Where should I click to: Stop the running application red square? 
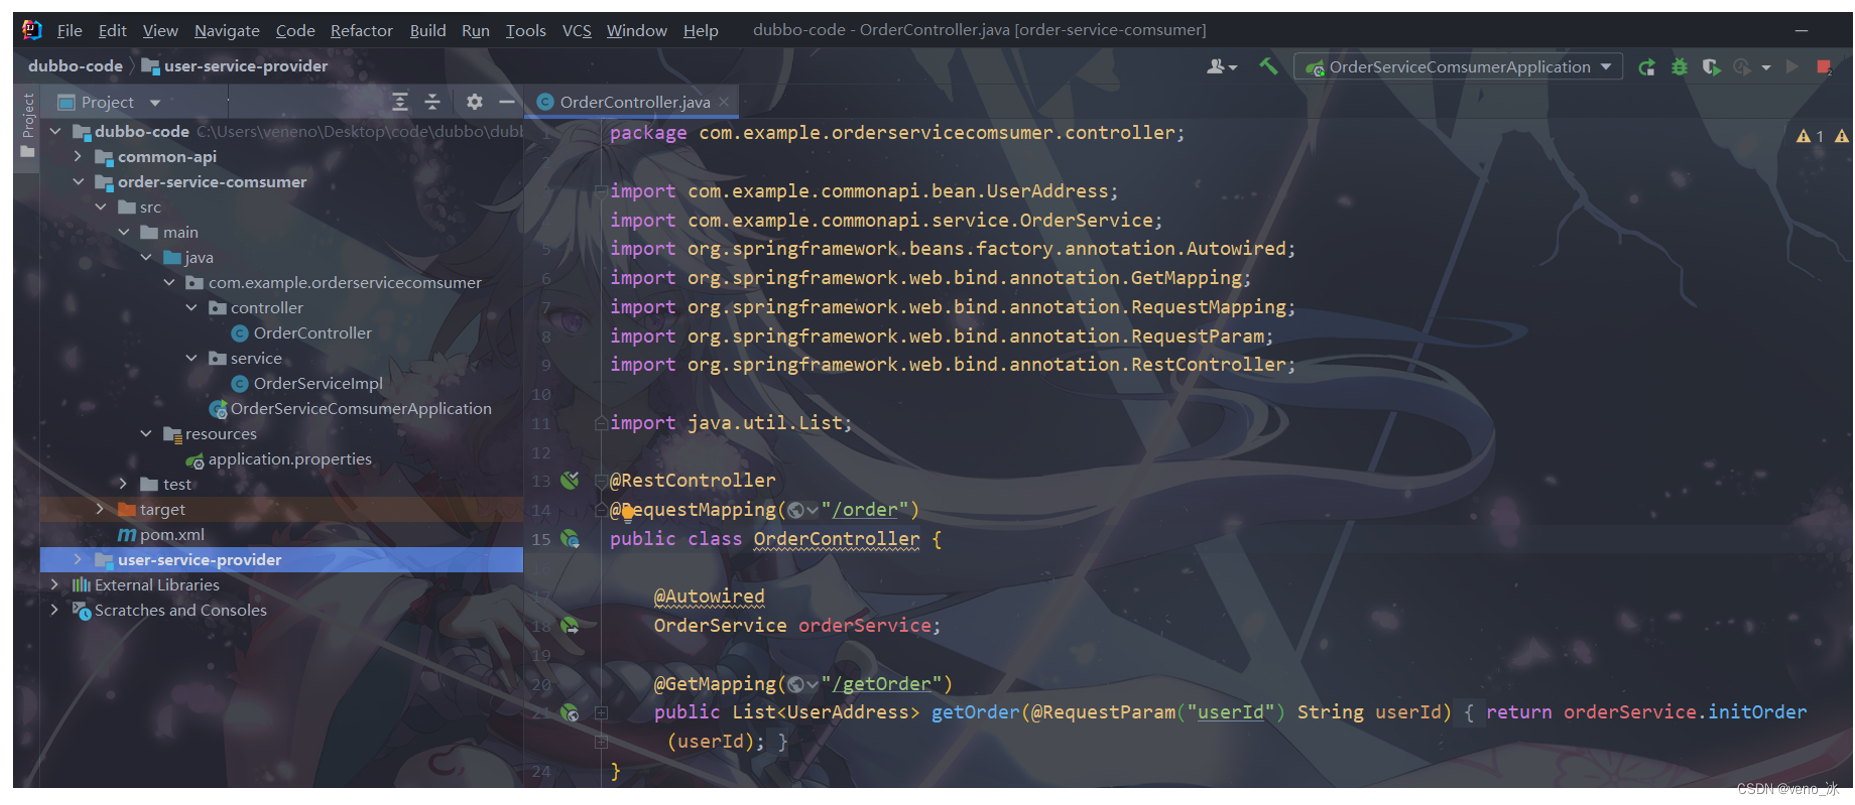[1823, 67]
